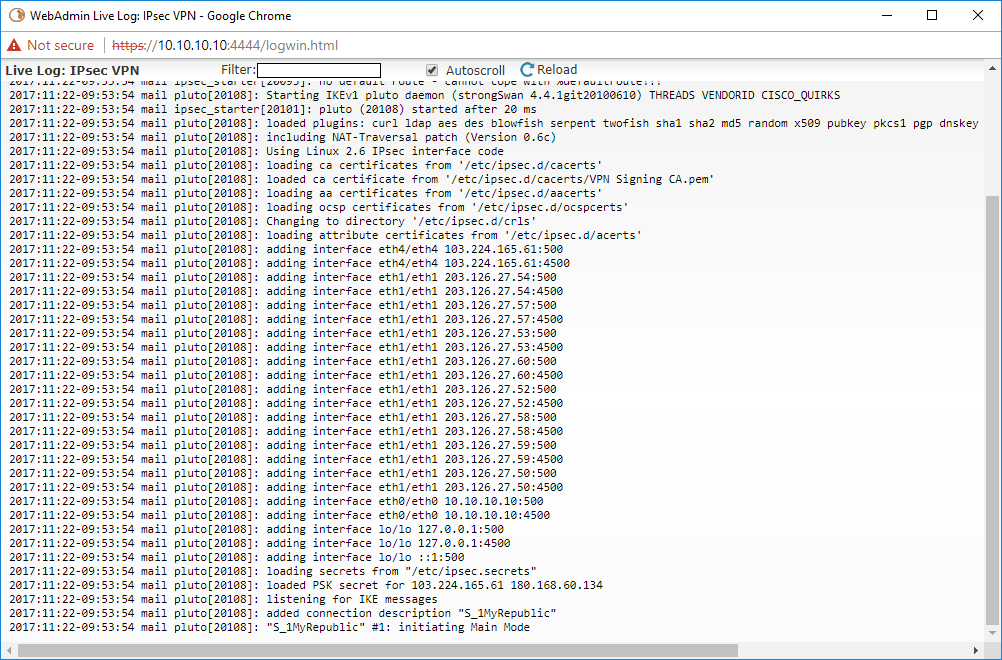Click the eth1 203.126.27.53:500 log line
The image size is (1002, 660).
[282, 334]
